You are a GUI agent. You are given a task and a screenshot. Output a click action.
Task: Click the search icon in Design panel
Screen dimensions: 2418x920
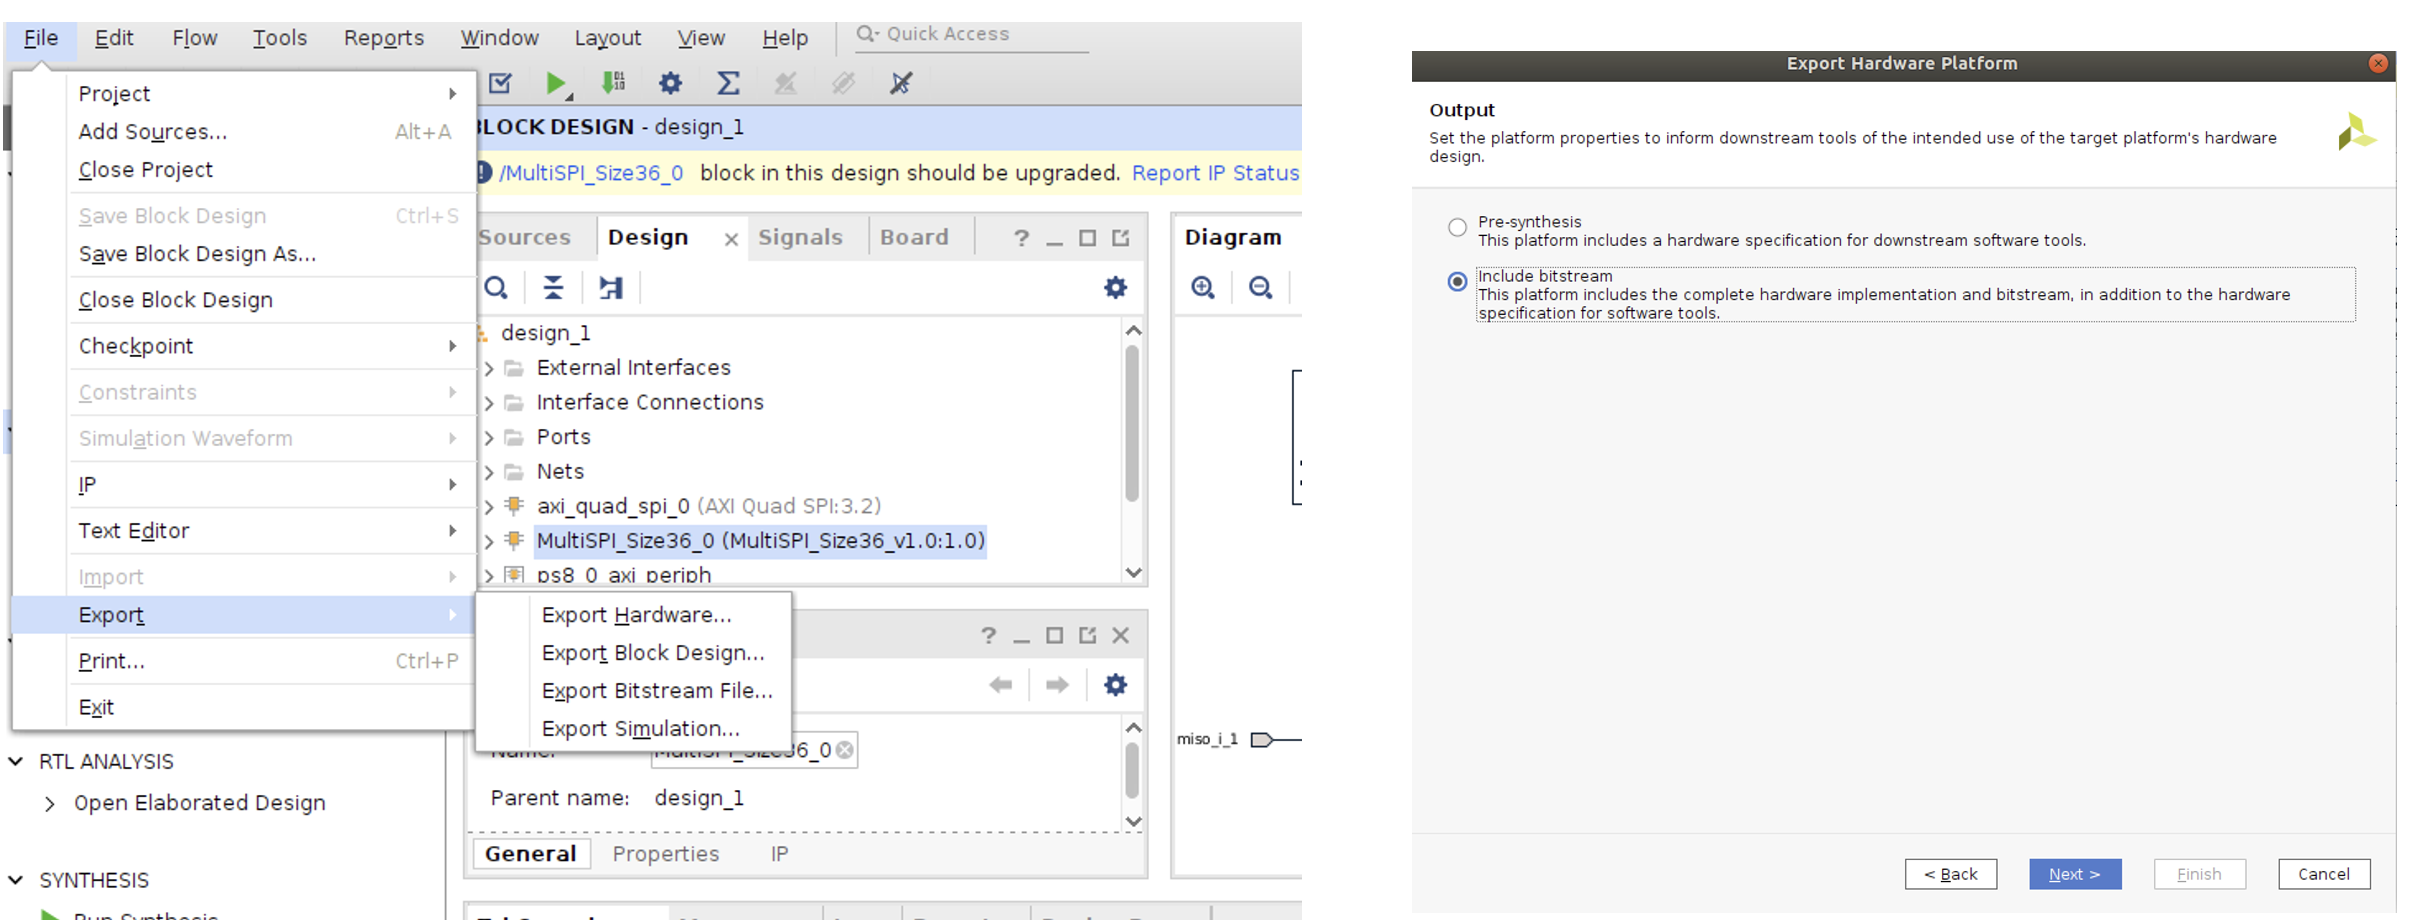coord(496,288)
